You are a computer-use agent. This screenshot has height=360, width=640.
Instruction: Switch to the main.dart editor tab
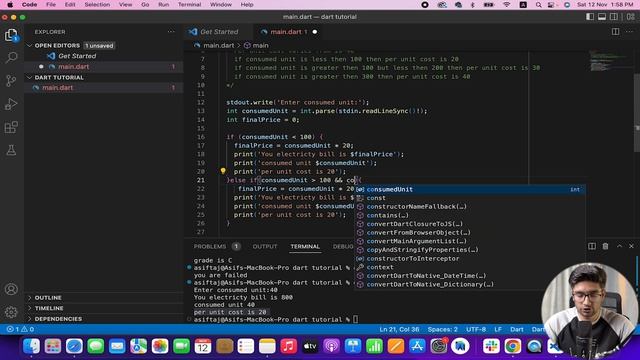tap(286, 32)
